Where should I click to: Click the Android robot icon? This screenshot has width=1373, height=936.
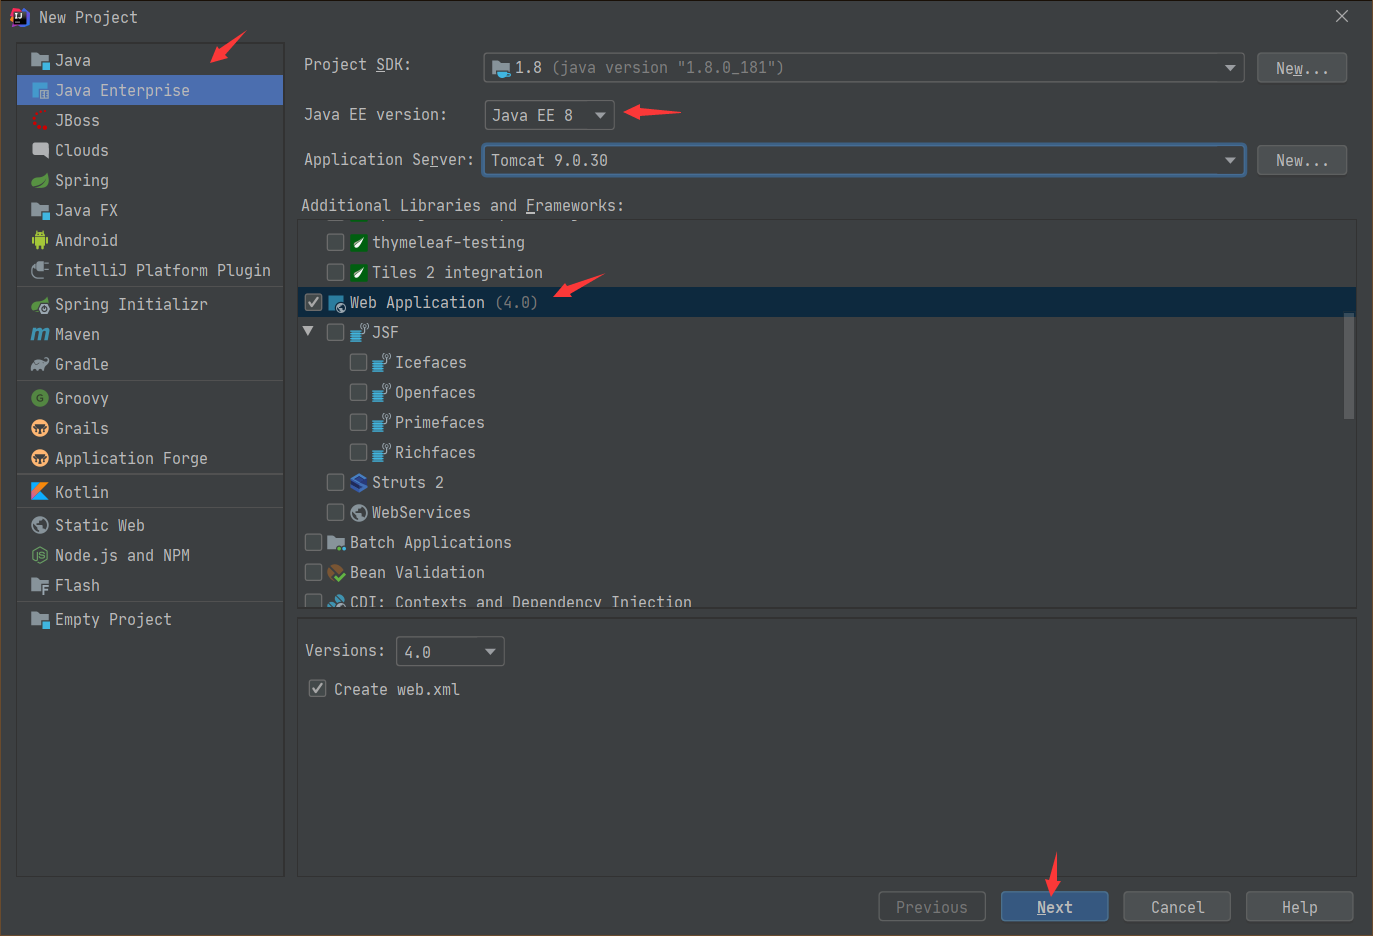40,240
